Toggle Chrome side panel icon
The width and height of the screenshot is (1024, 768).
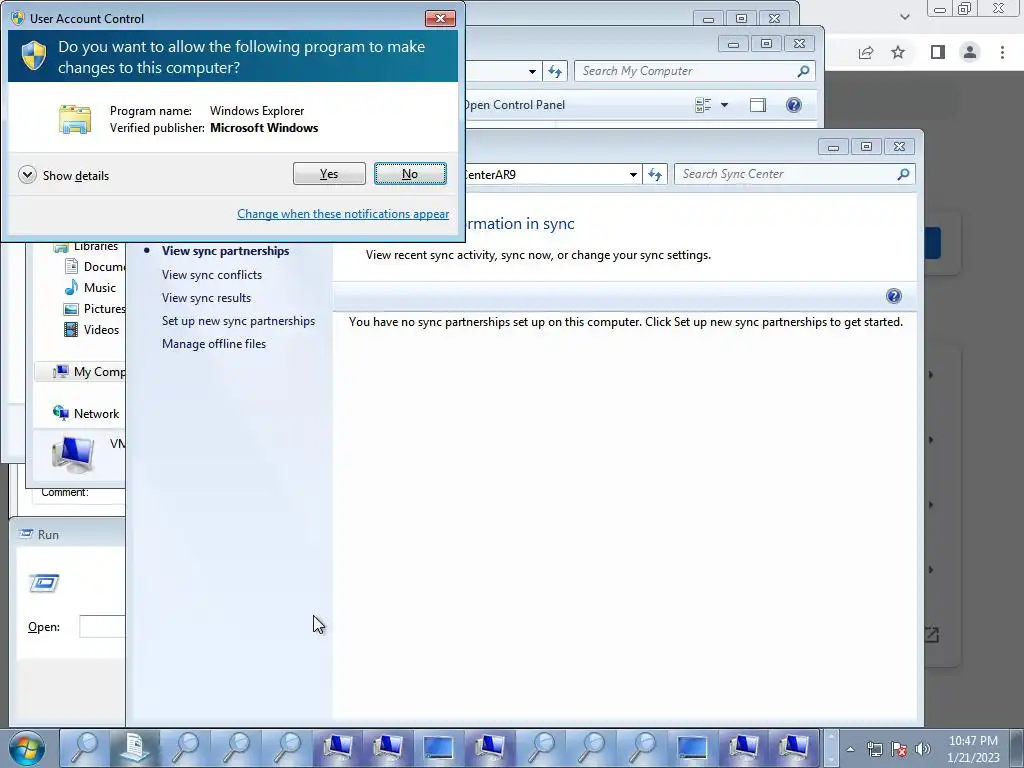pyautogui.click(x=938, y=52)
